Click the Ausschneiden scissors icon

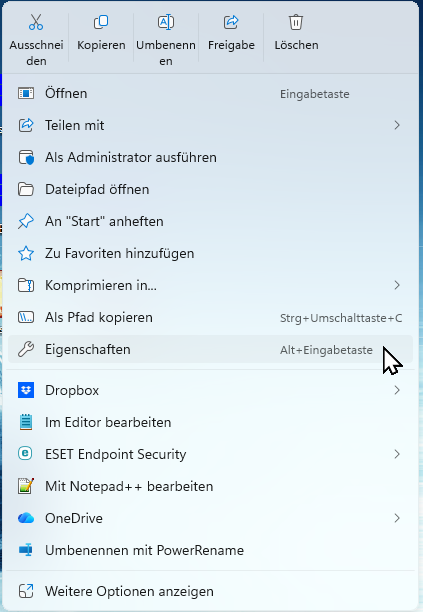point(36,22)
